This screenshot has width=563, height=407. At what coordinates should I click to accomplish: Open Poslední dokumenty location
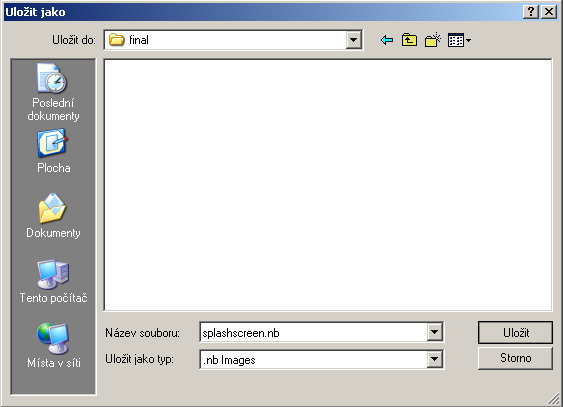(53, 93)
